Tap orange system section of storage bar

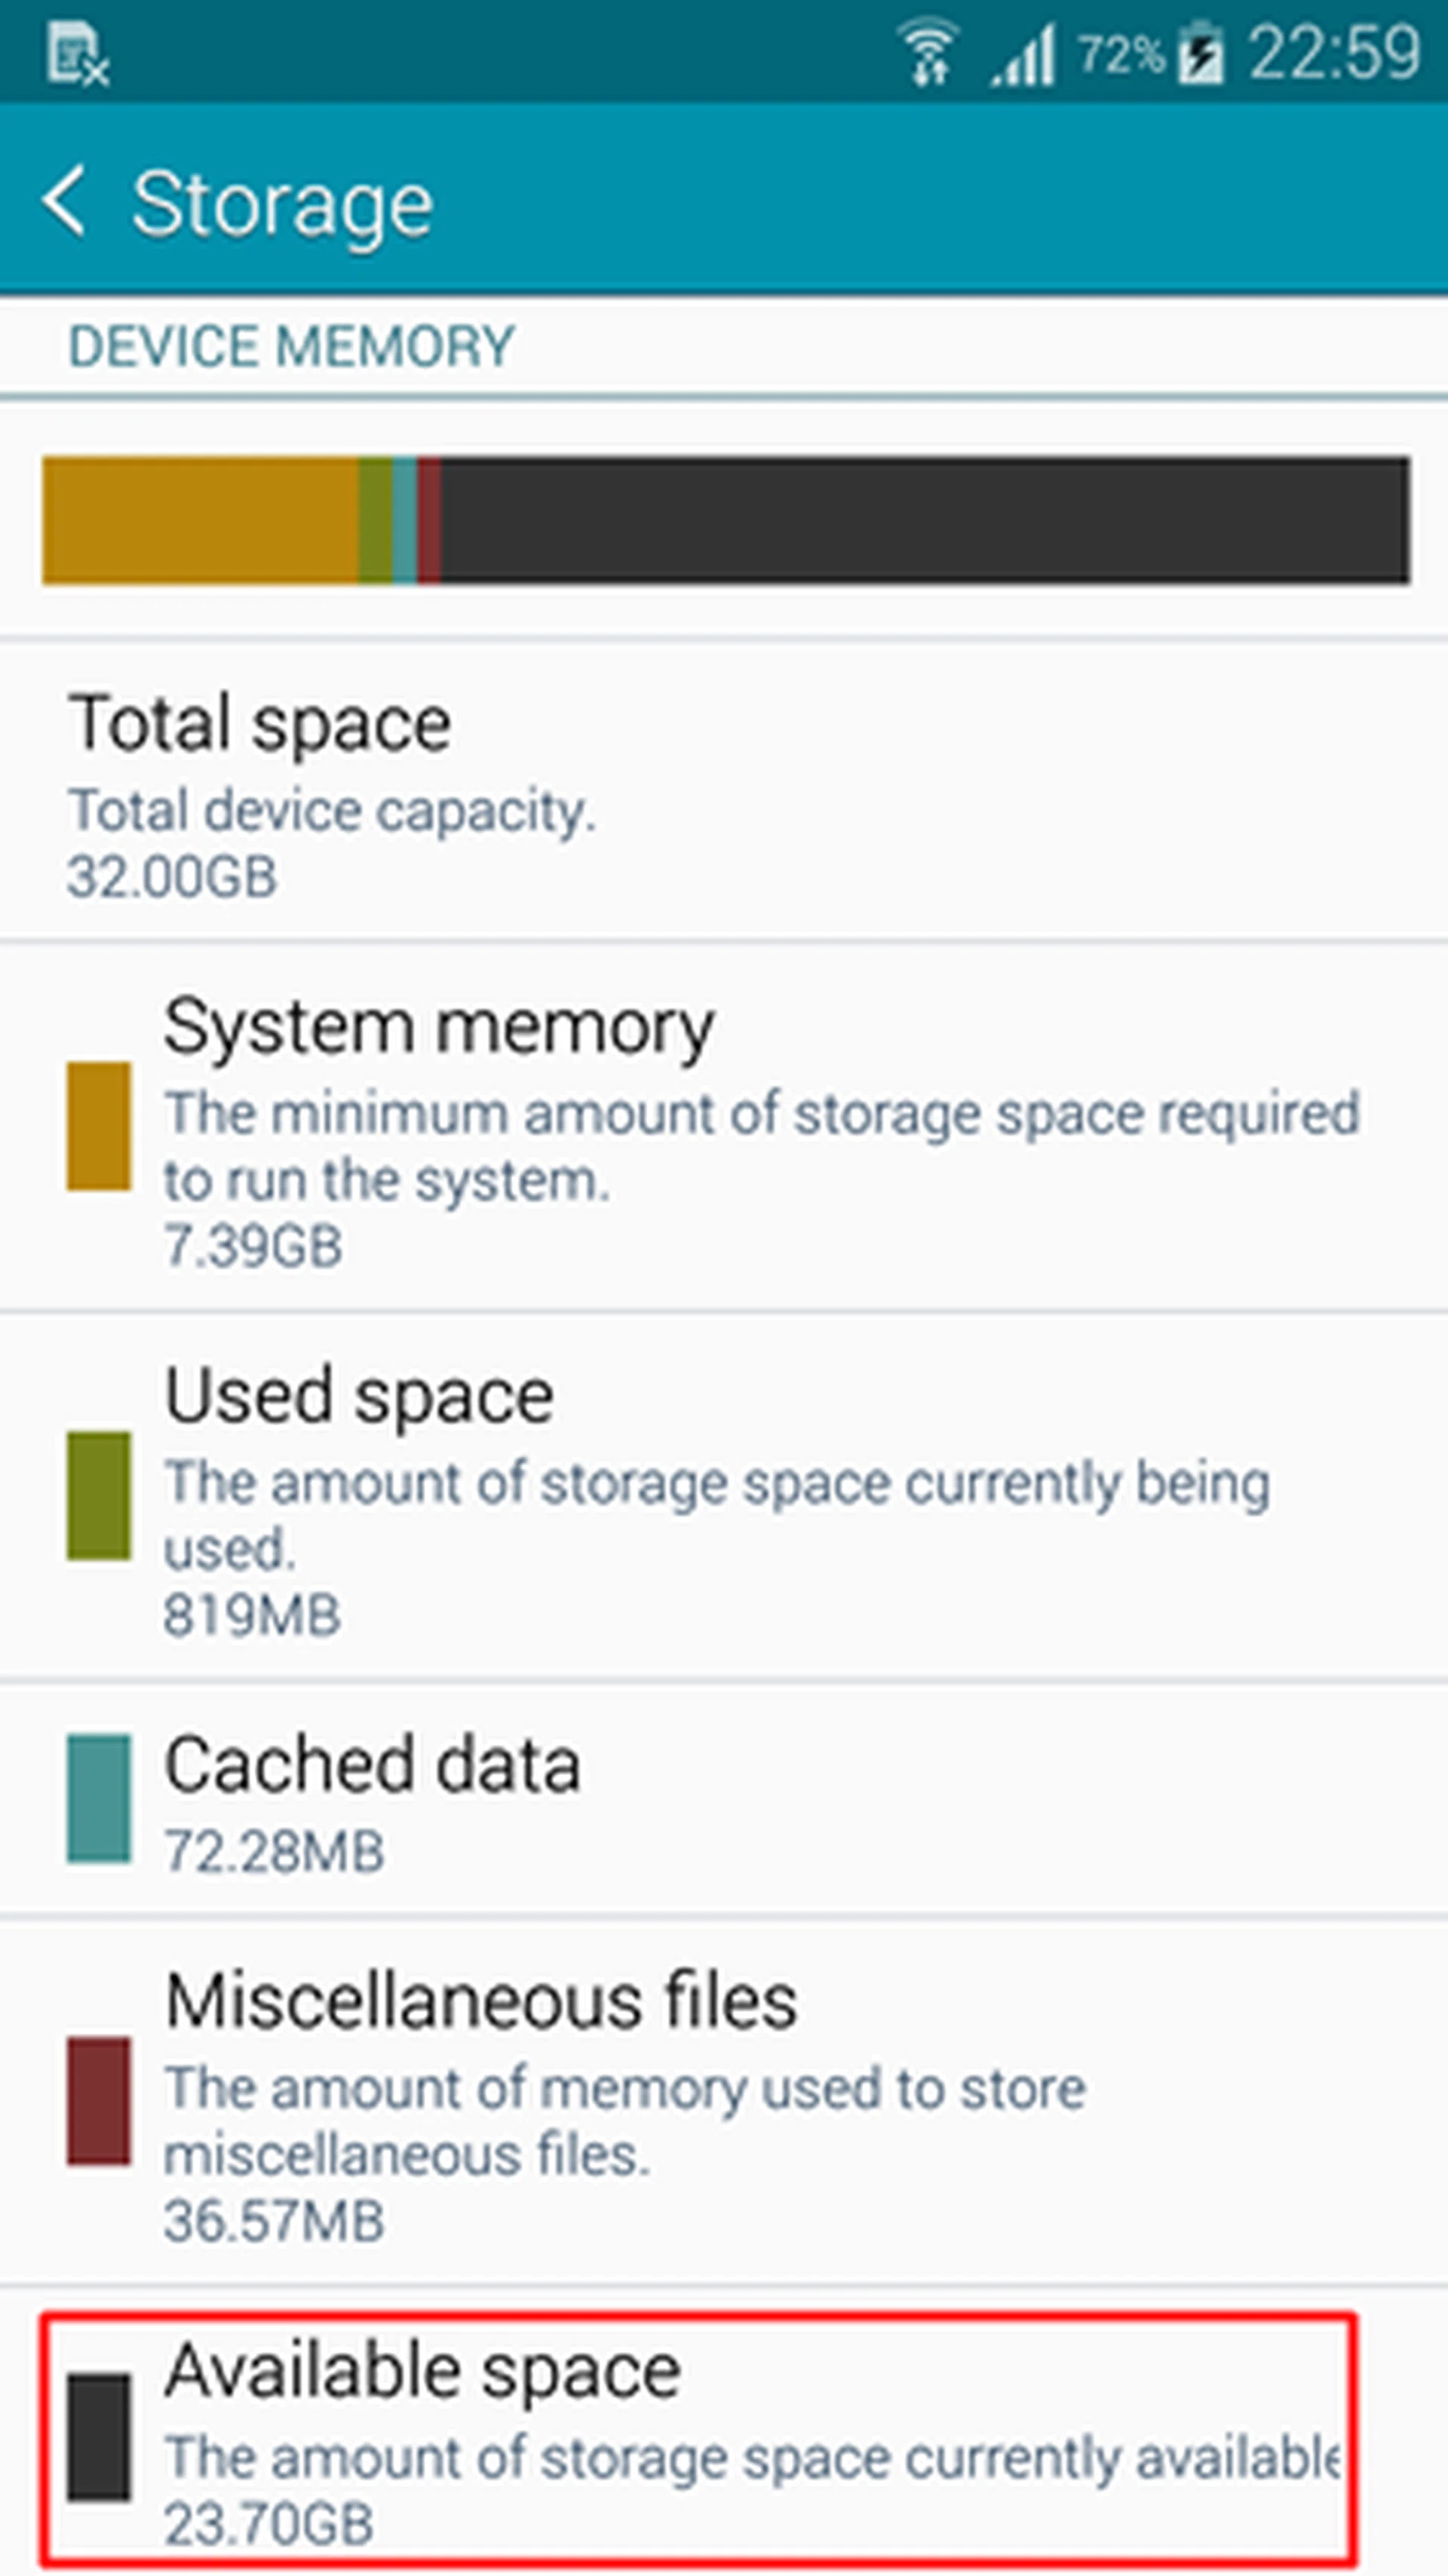point(200,520)
